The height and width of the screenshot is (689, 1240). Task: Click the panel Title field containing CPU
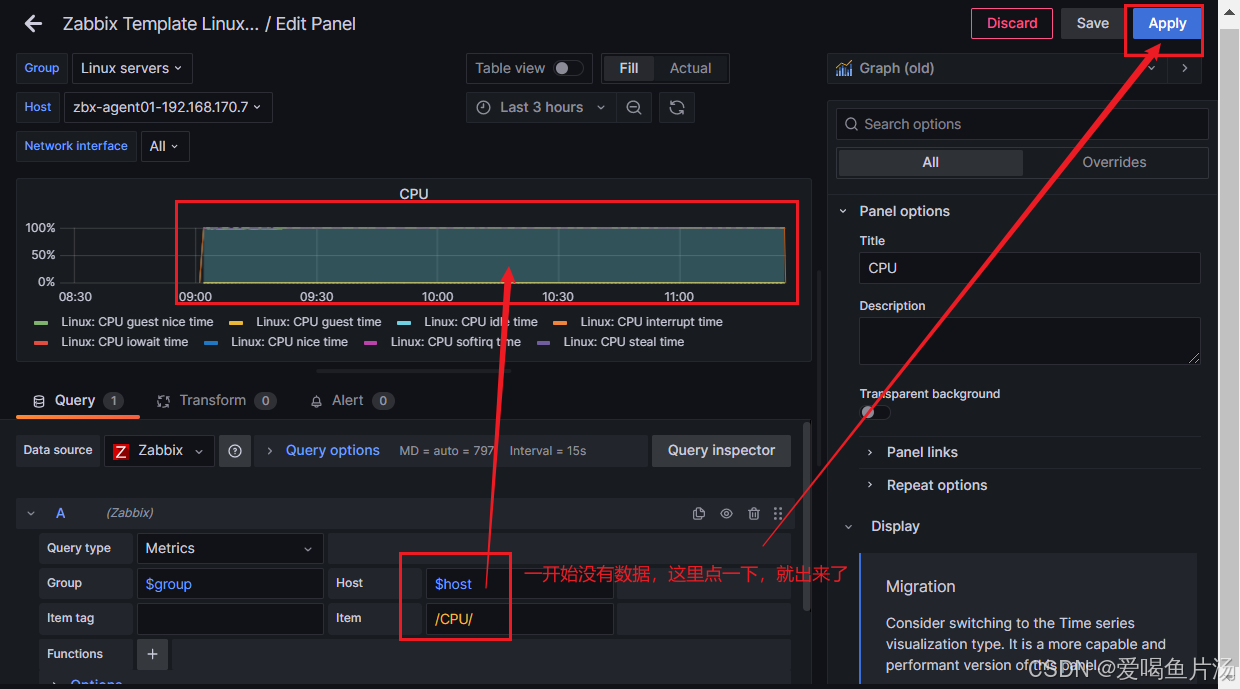1029,268
